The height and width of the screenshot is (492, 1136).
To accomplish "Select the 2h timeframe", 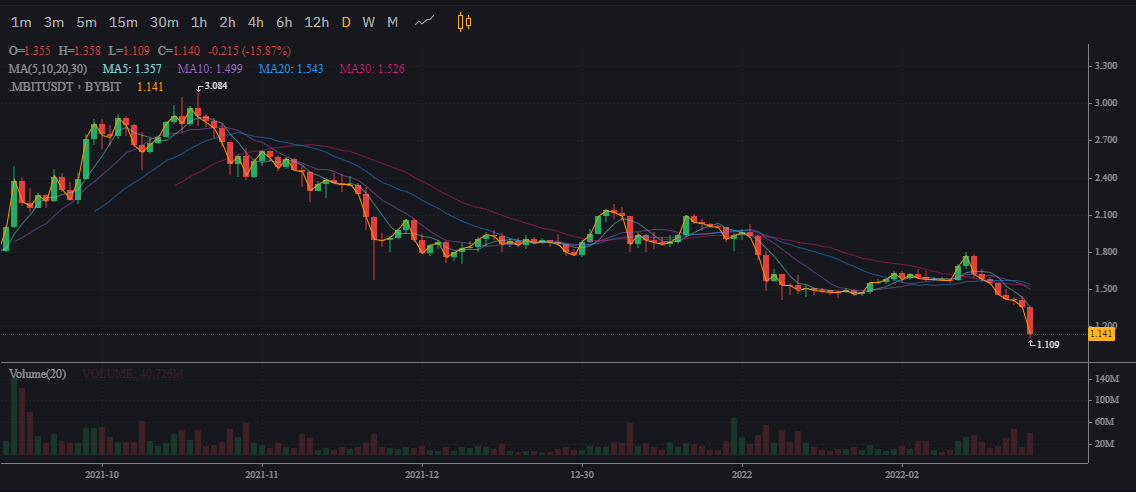I will pyautogui.click(x=227, y=22).
